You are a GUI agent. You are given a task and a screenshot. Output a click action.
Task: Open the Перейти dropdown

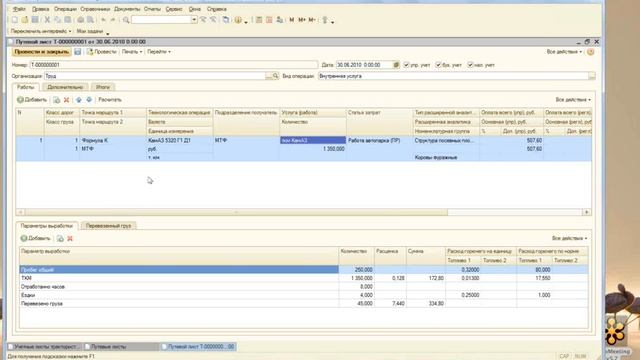coord(159,52)
